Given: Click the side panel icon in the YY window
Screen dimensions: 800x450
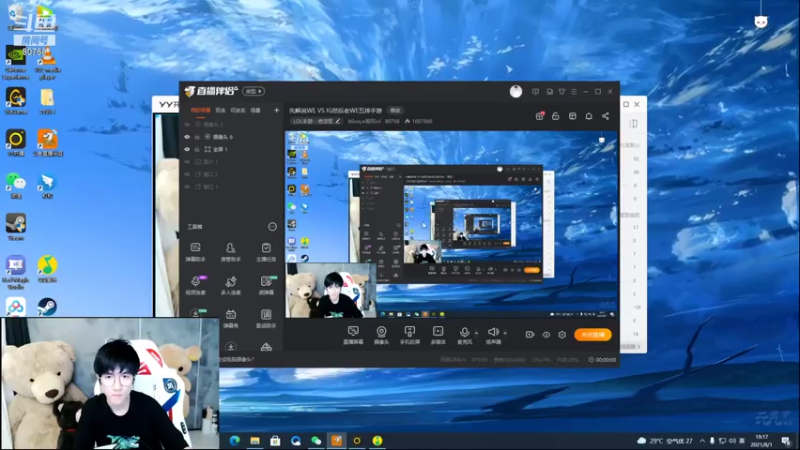Looking at the screenshot, I should point(633,123).
